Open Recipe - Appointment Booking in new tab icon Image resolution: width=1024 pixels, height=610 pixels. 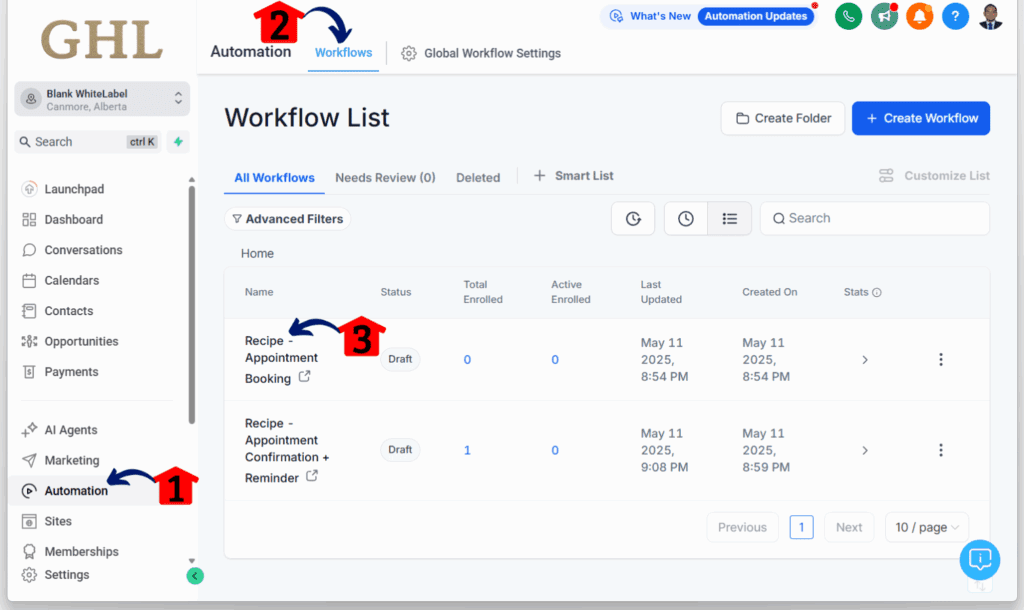click(304, 377)
